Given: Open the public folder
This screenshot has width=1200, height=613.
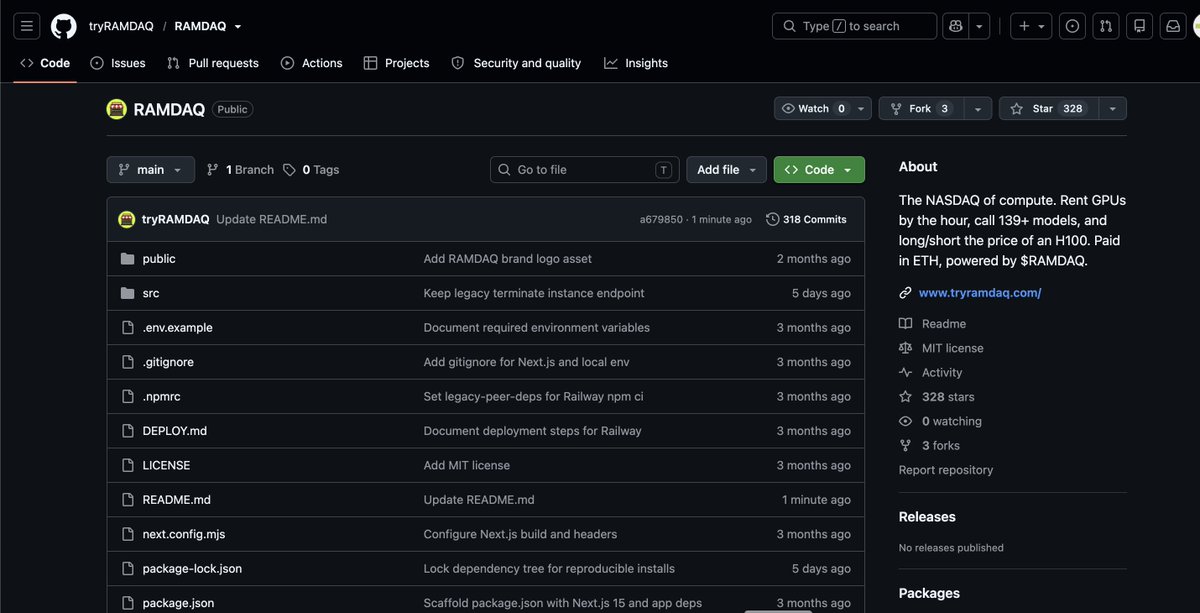Looking at the screenshot, I should click(x=159, y=258).
